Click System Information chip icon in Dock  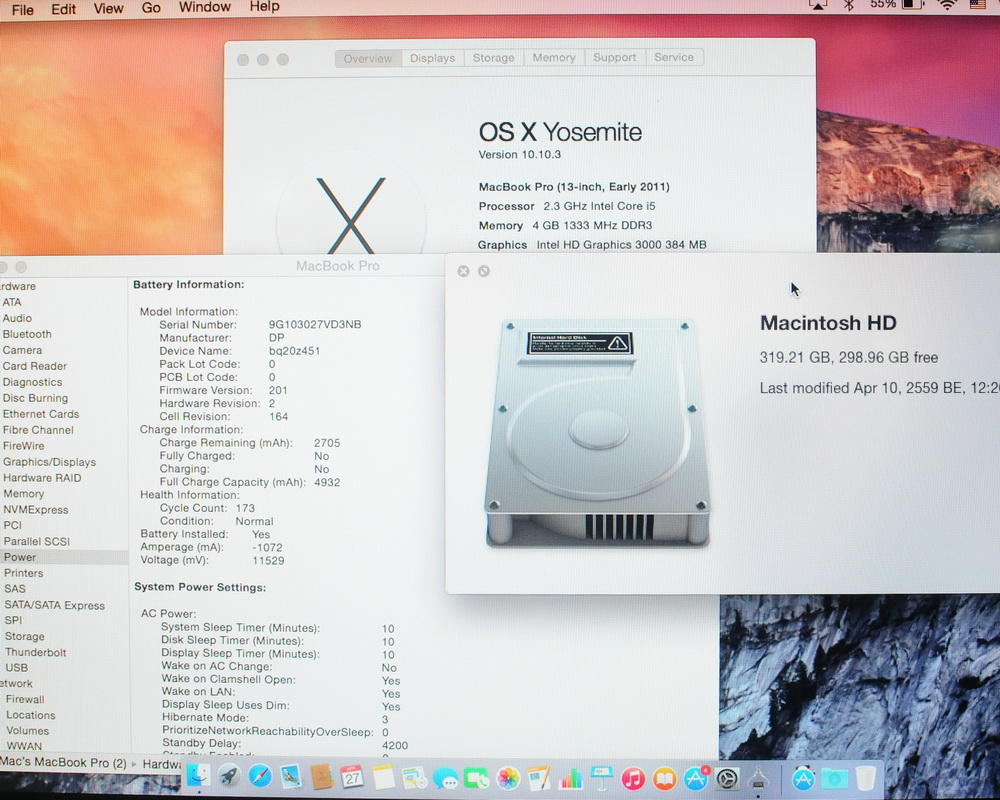point(758,778)
